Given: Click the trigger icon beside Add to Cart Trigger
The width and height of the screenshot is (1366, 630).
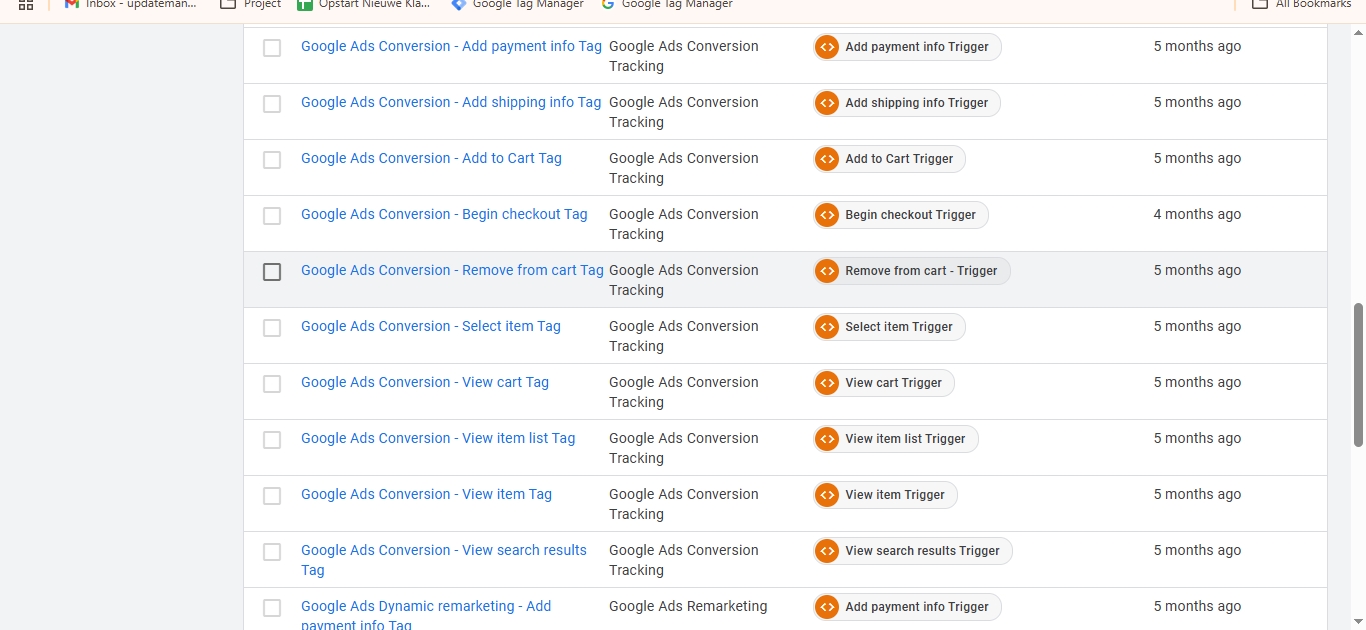Looking at the screenshot, I should (827, 159).
